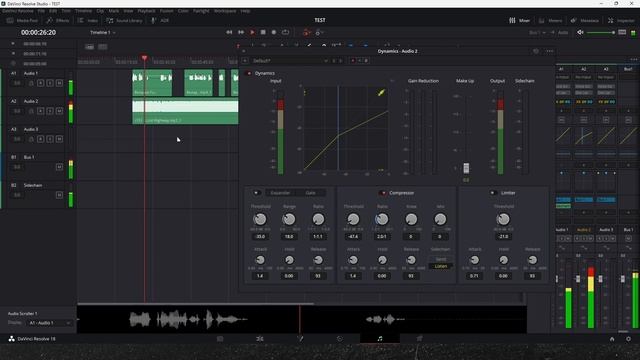Open Dynamics window options menu (three dots)
This screenshot has height=360, width=640.
[x=549, y=51]
